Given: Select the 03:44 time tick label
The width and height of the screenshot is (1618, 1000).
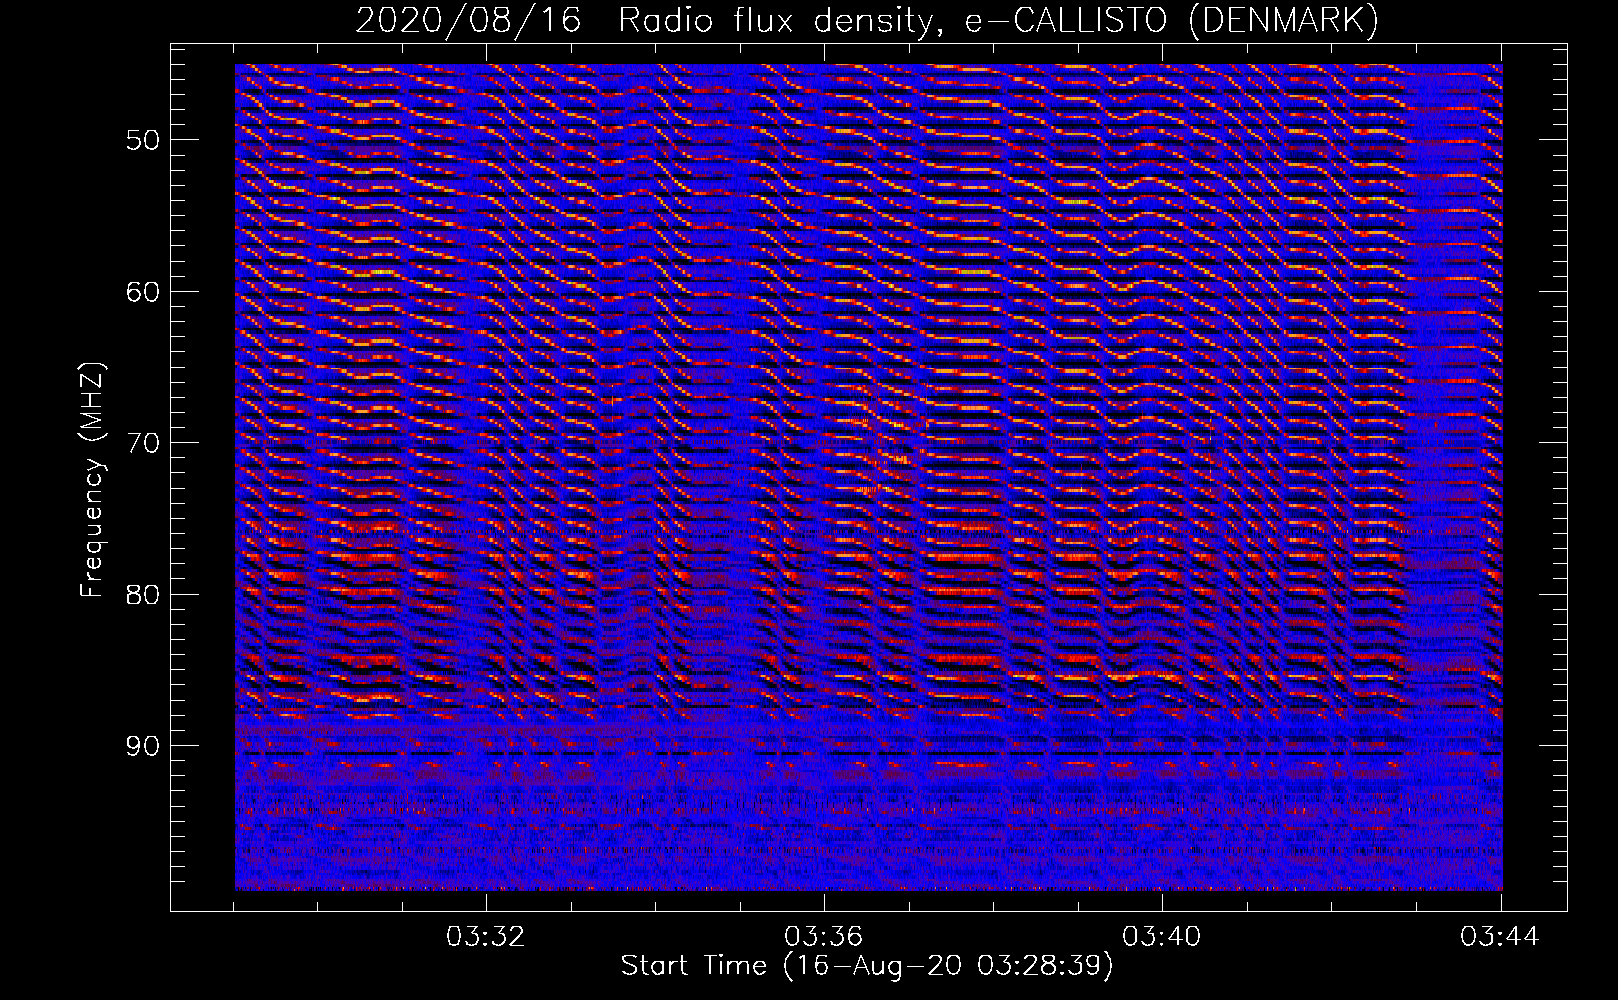Looking at the screenshot, I should pos(1500,937).
